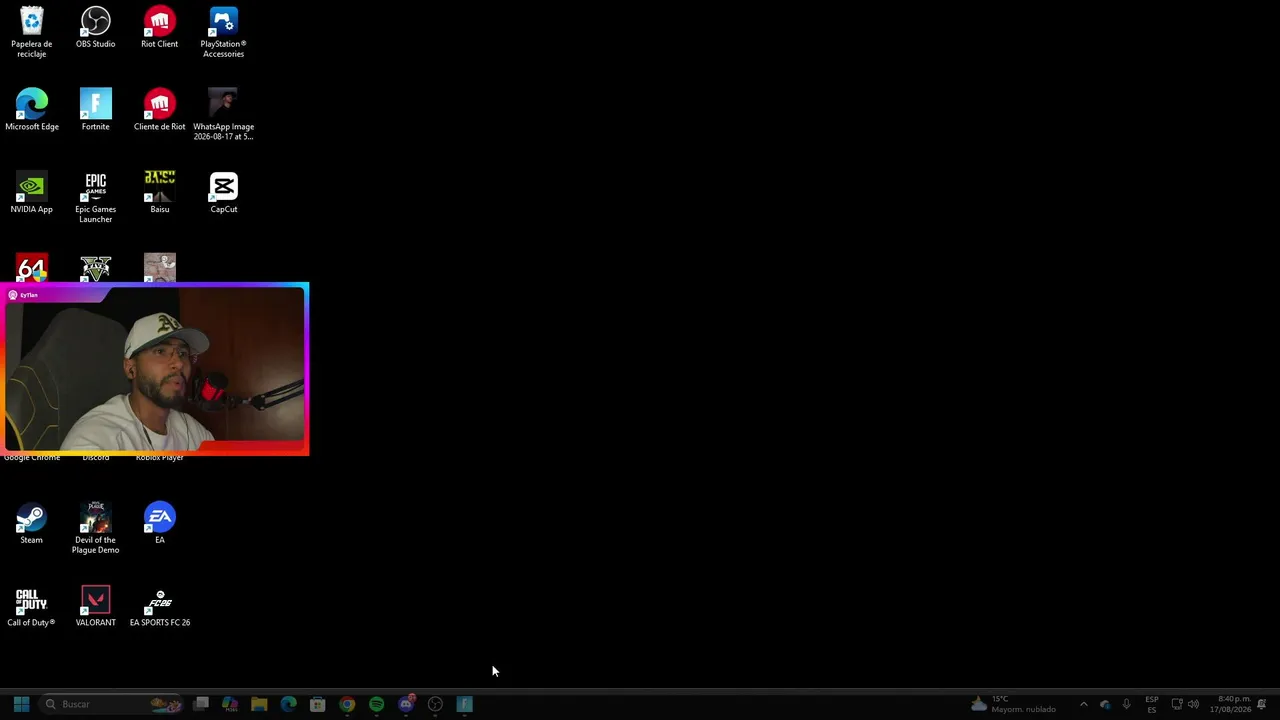Switch to Google Chrome in the taskbar
1280x720 pixels.
[347, 704]
